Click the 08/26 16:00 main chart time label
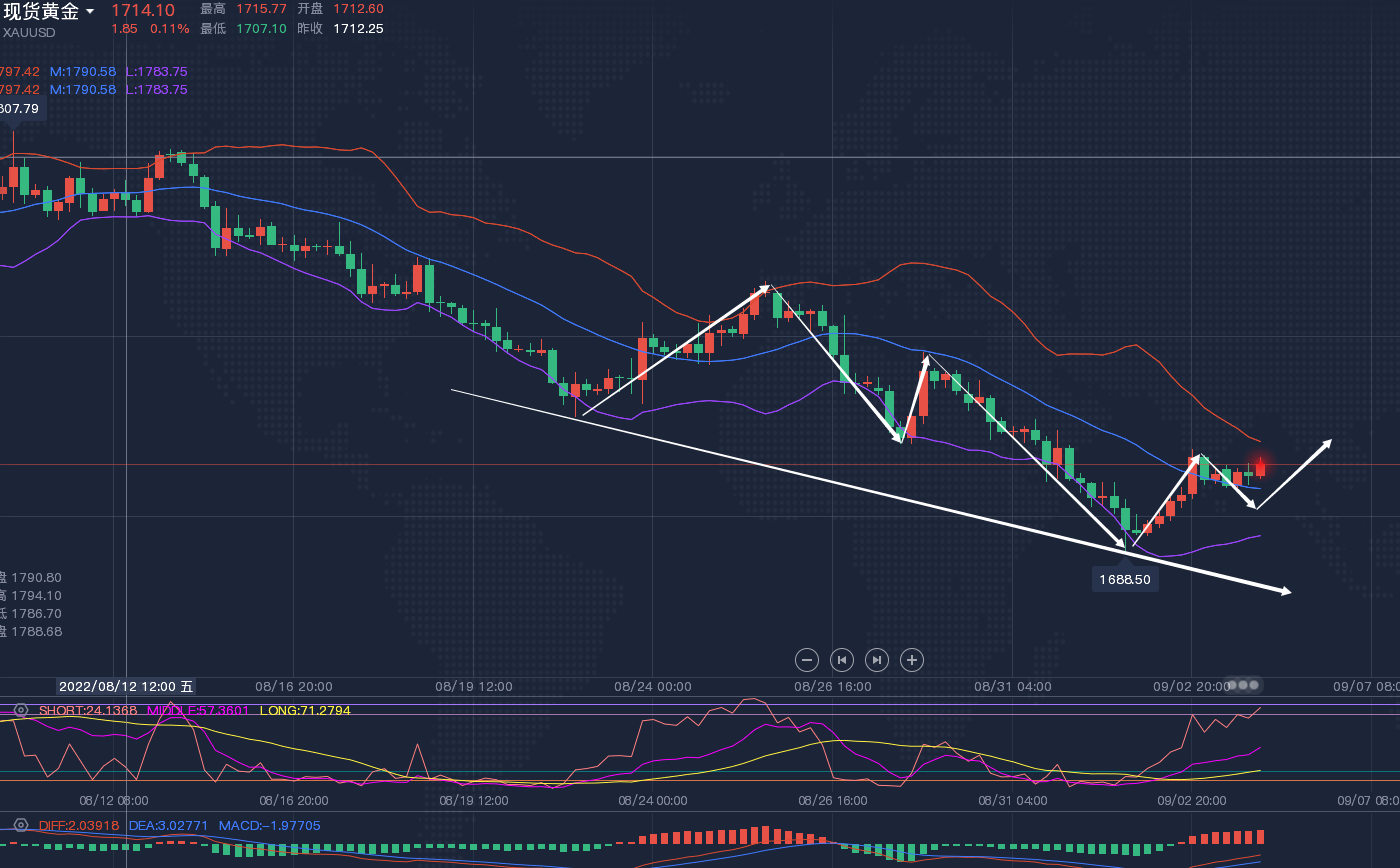This screenshot has width=1400, height=868. click(832, 687)
